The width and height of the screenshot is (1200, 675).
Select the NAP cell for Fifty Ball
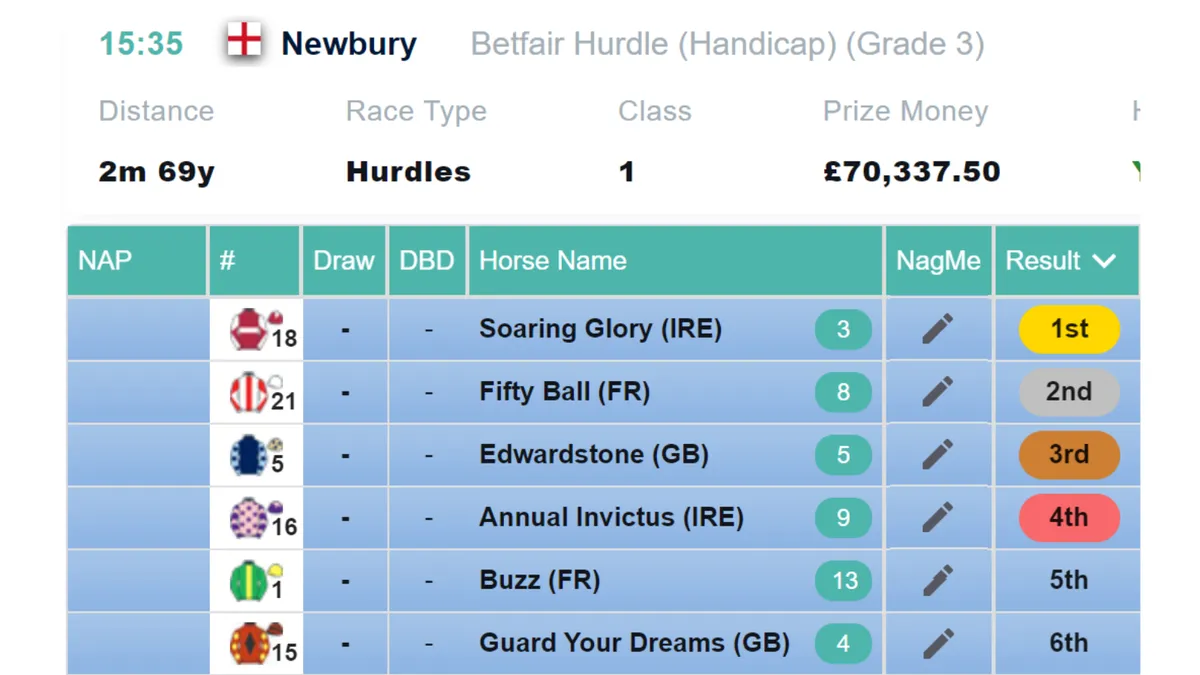click(137, 392)
